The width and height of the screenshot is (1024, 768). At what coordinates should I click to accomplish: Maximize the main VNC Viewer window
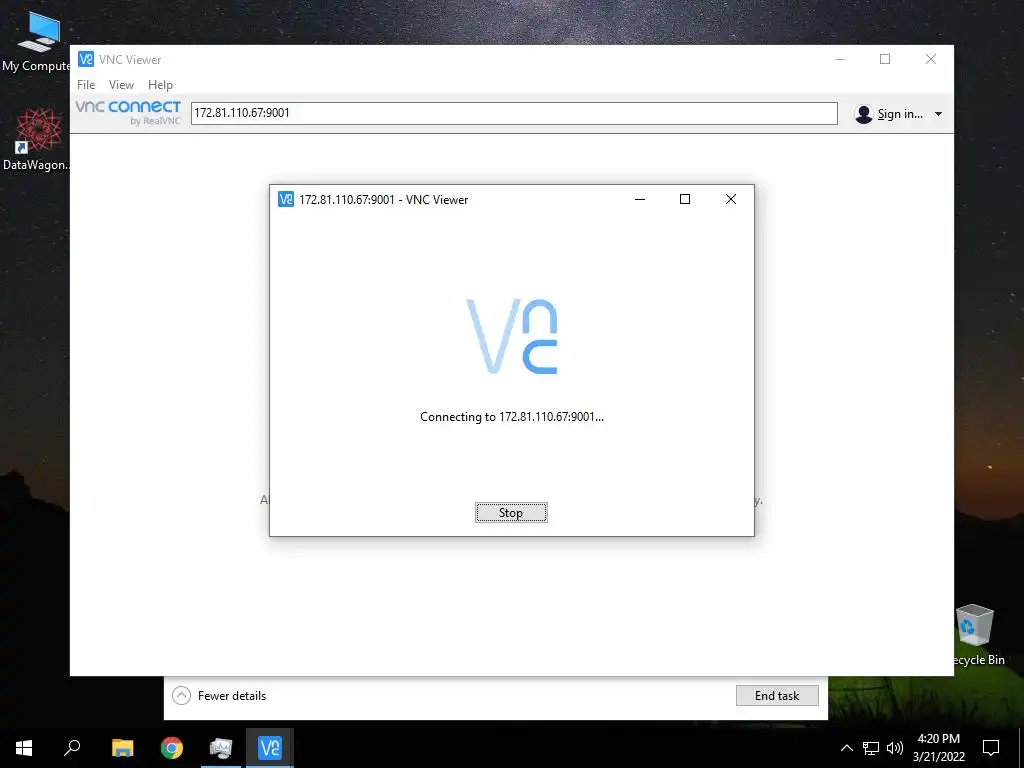coord(885,59)
